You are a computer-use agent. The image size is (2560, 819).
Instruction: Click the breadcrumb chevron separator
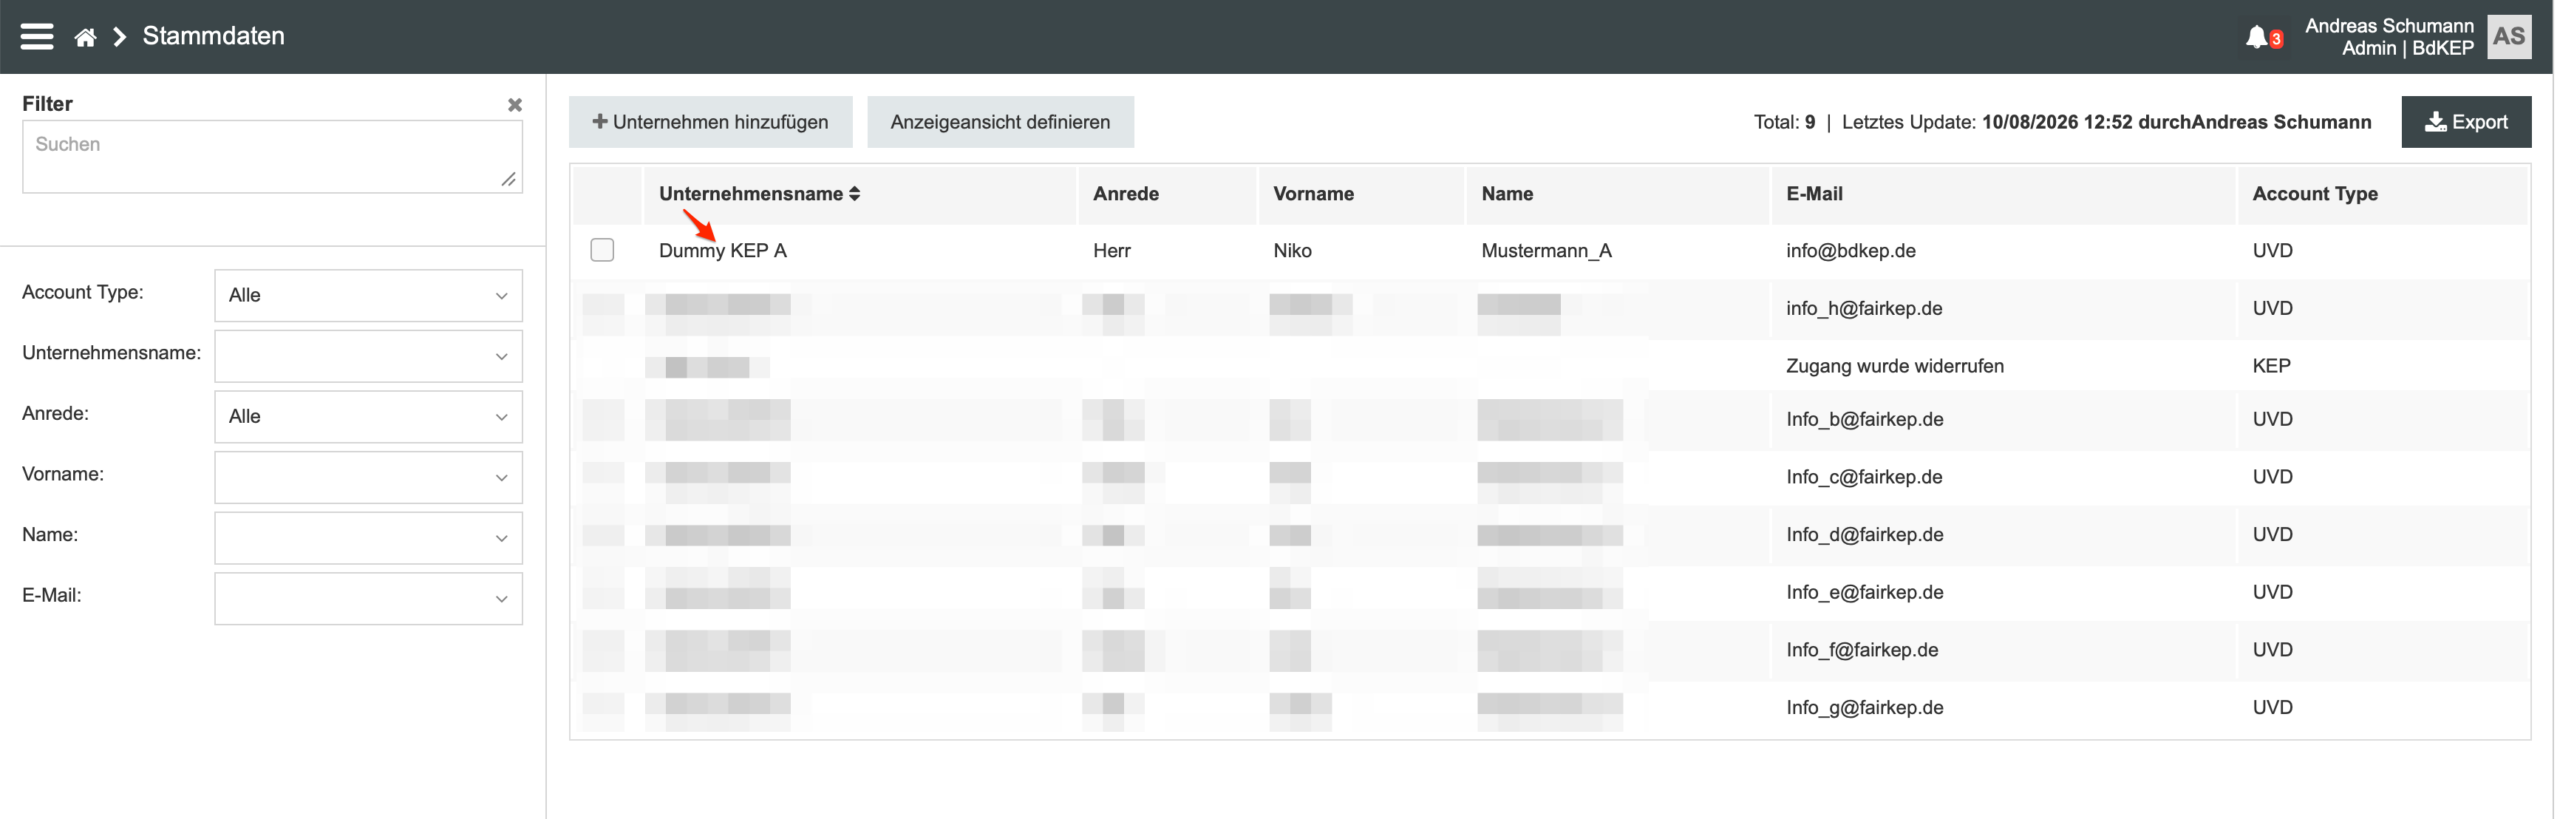[120, 37]
